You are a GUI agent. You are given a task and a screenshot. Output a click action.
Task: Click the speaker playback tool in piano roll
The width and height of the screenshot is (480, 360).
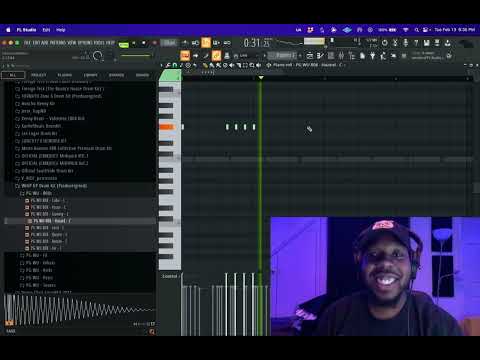tap(259, 65)
